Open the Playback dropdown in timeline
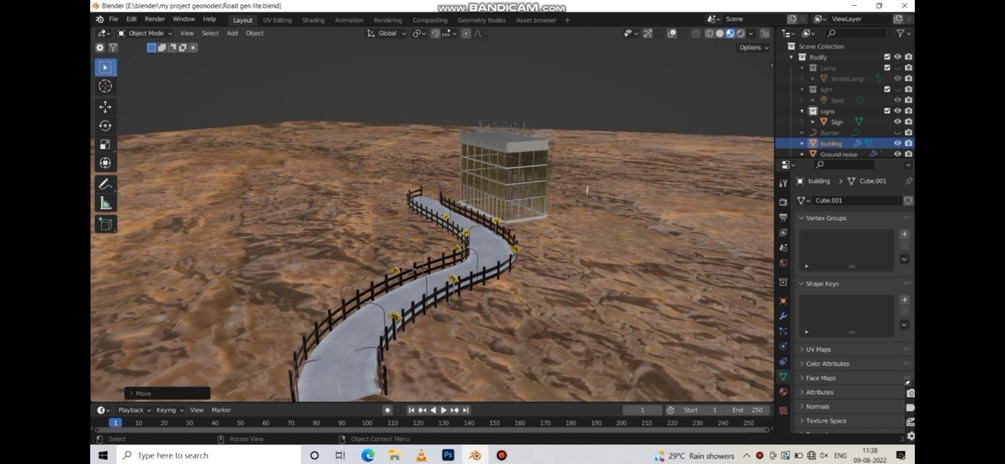The width and height of the screenshot is (1005, 464). point(134,410)
